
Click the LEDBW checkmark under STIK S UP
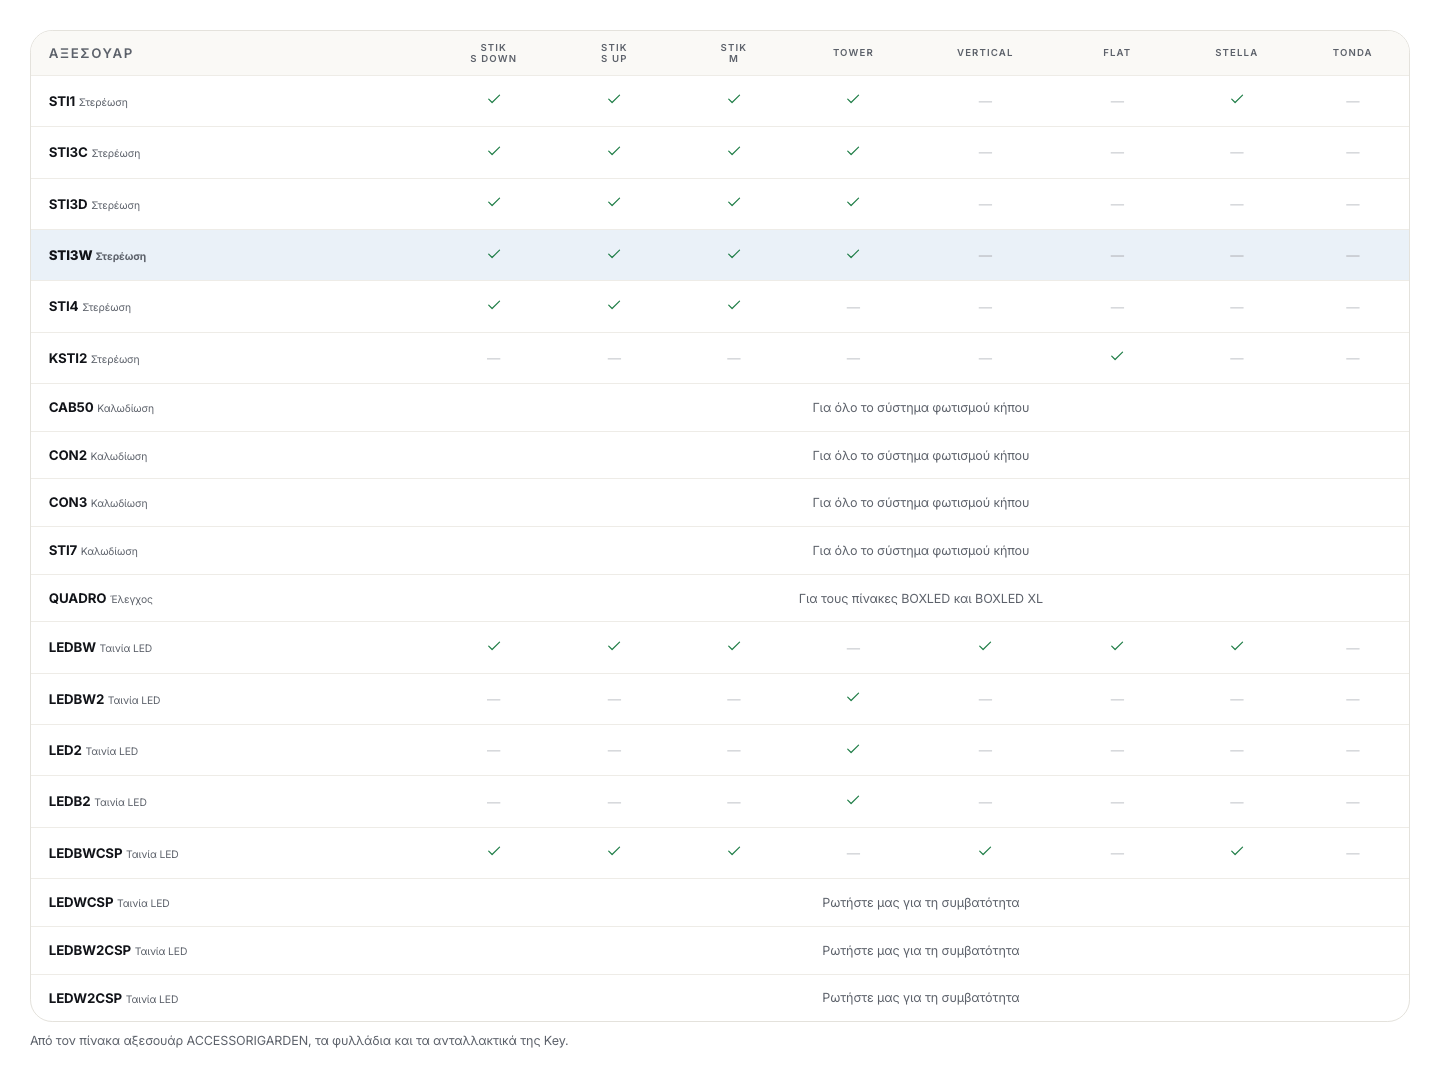pyautogui.click(x=614, y=646)
